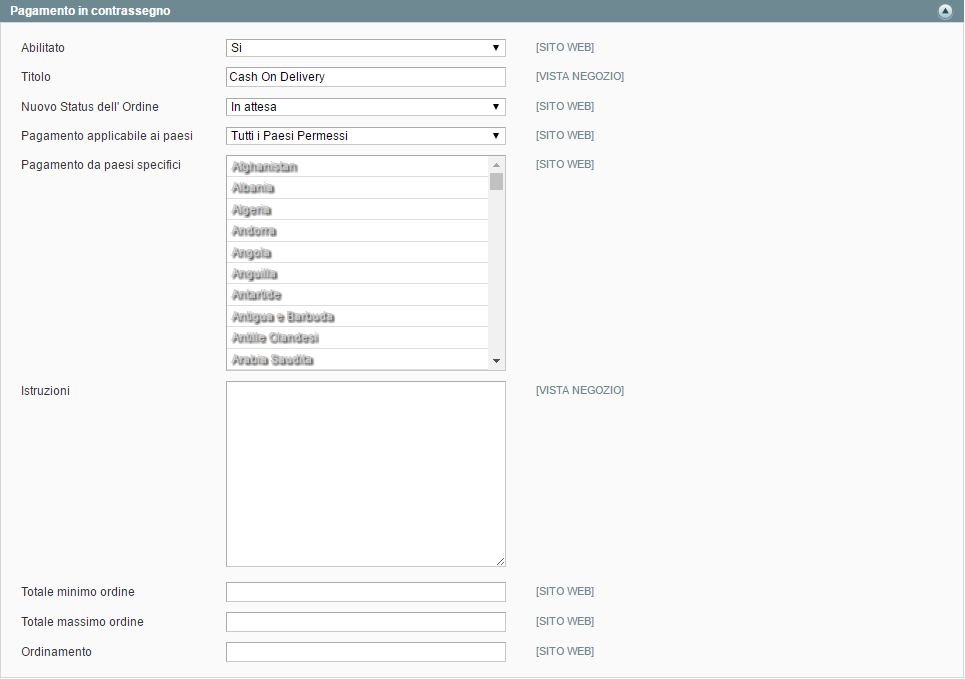The width and height of the screenshot is (965, 679).
Task: Open the Pagamento applicabile ai paesi dropdown
Action: pos(365,135)
